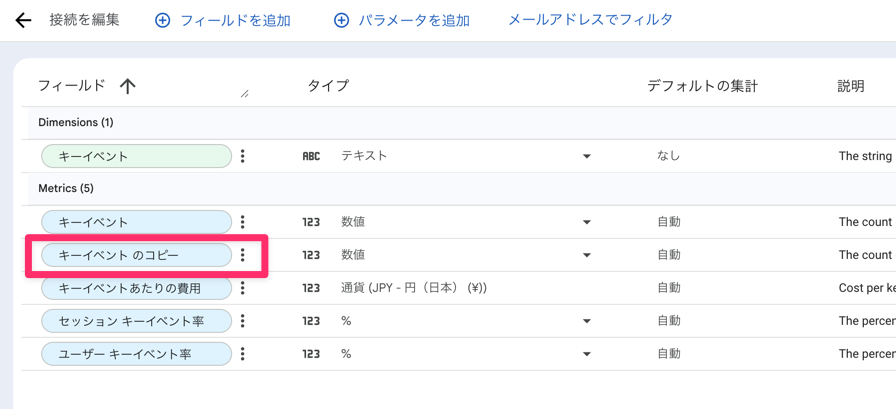Click the plus icon beside フィールドを追加
Image resolution: width=896 pixels, height=409 pixels.
(x=163, y=21)
